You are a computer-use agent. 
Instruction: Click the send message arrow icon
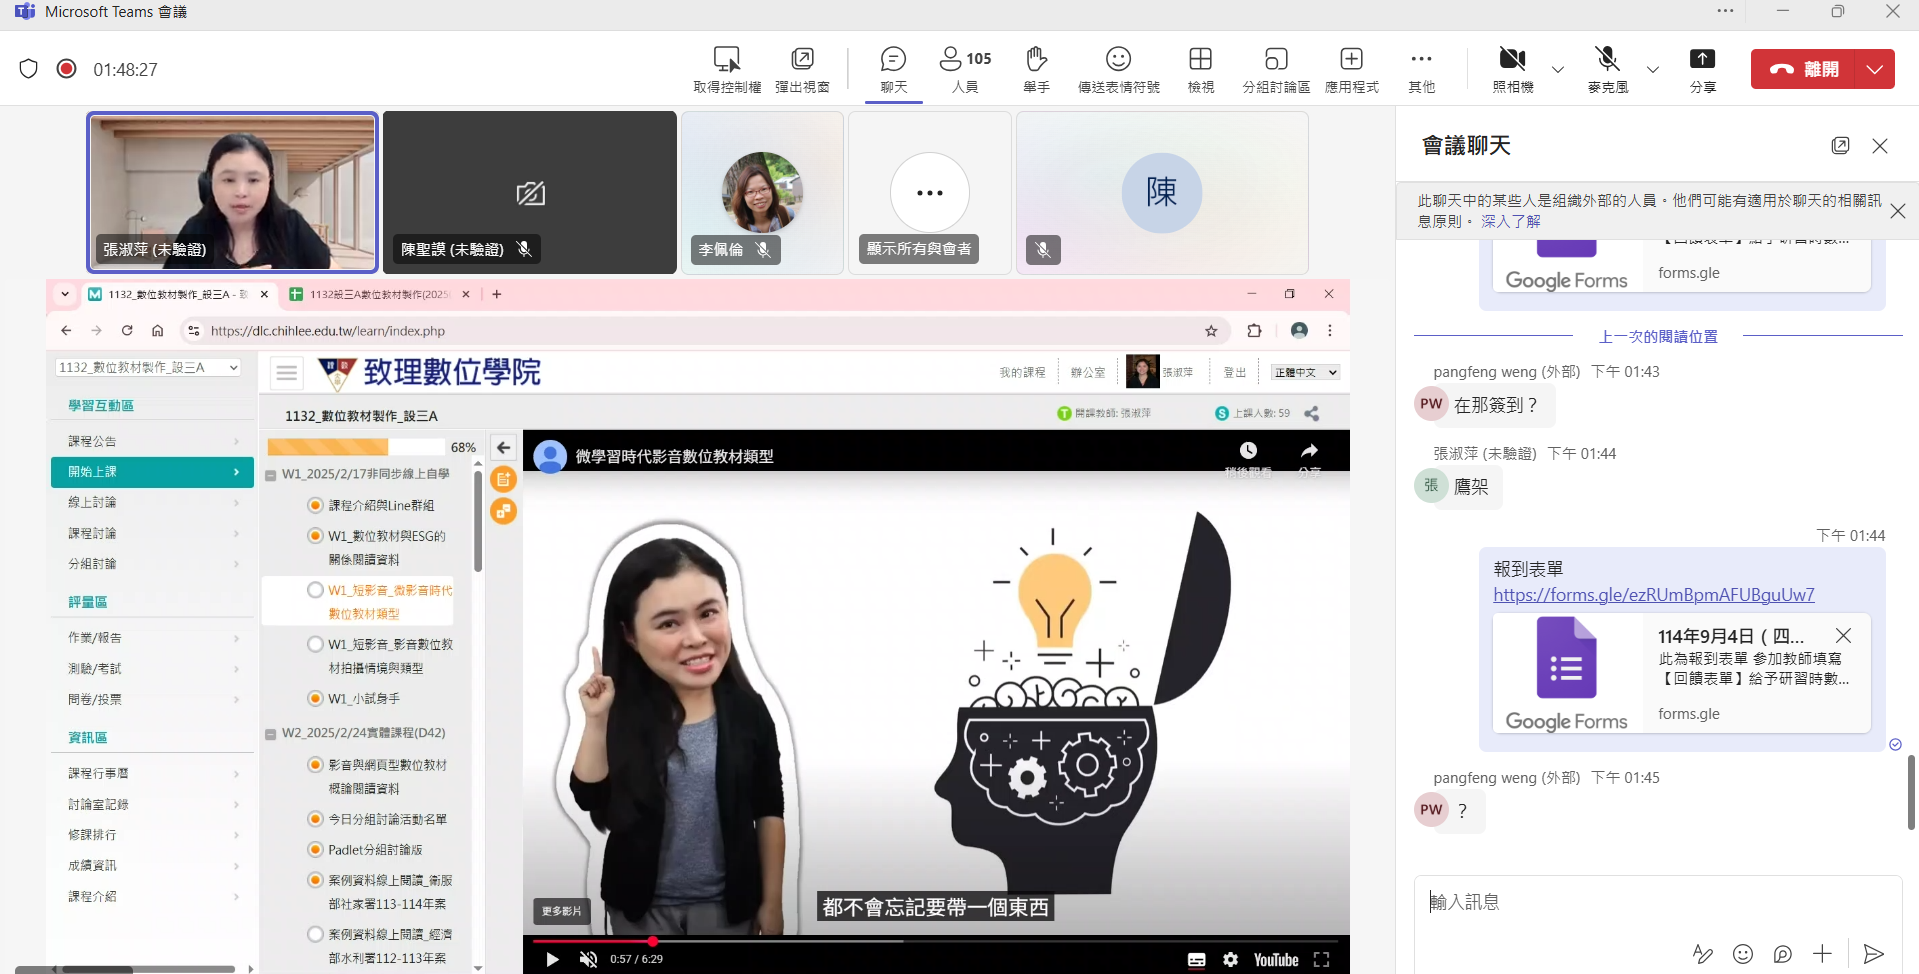click(x=1873, y=954)
